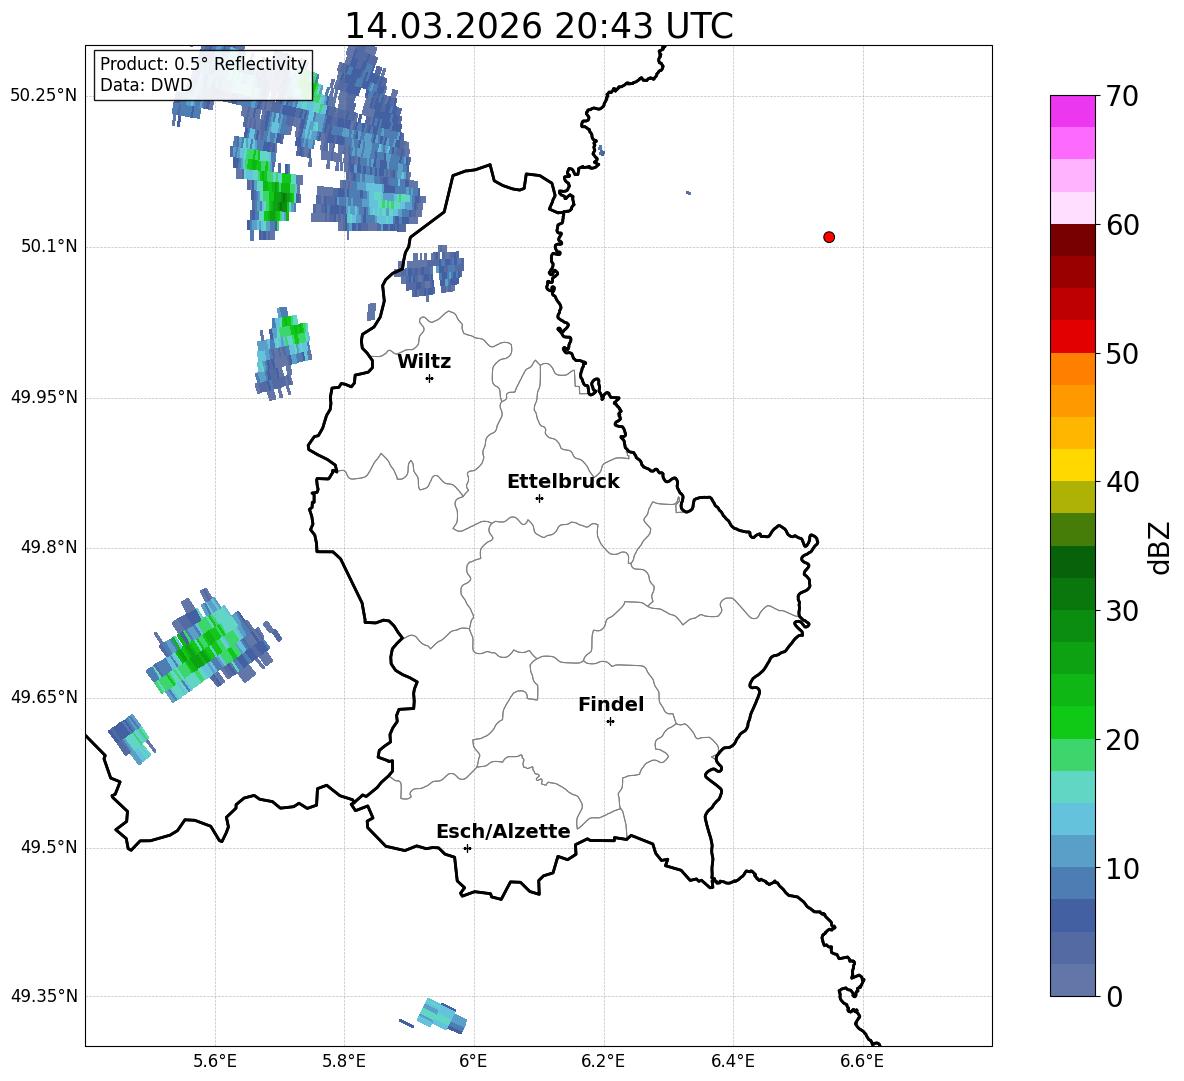Click the blue radar echo north of Wiltz
This screenshot has width=1184, height=1081.
pyautogui.click(x=431, y=272)
